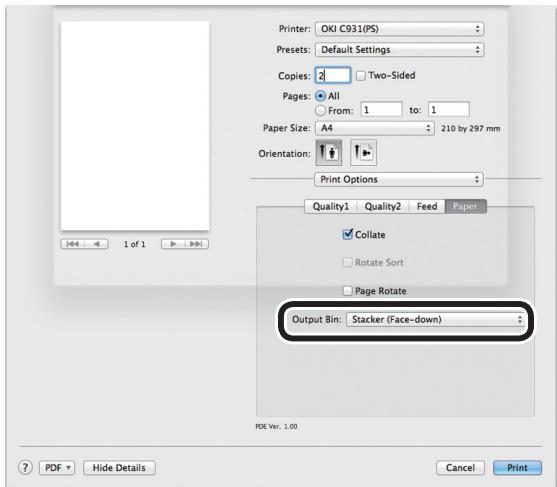Screen dimensions: 557x487
Task: Open the Print Options panel dropdown
Action: pos(399,179)
